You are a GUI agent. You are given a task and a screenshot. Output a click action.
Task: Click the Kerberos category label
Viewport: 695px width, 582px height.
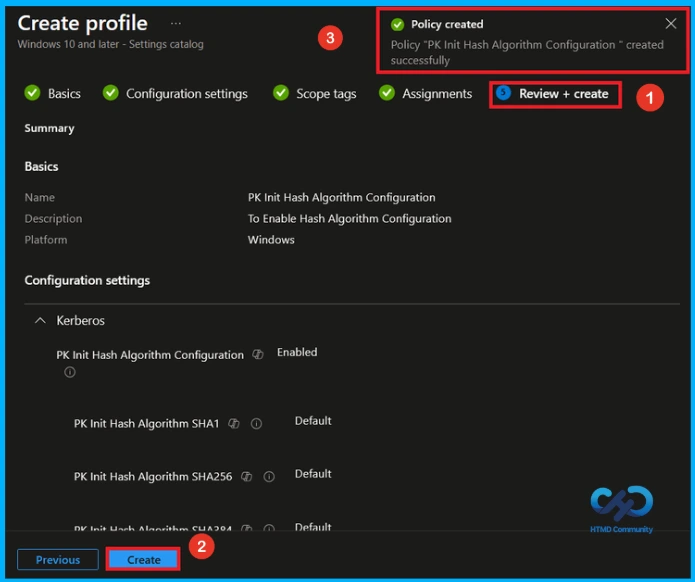point(80,320)
